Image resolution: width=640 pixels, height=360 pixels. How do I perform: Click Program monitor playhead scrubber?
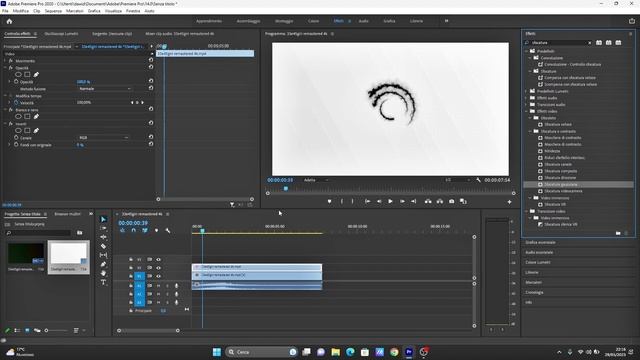(286, 189)
